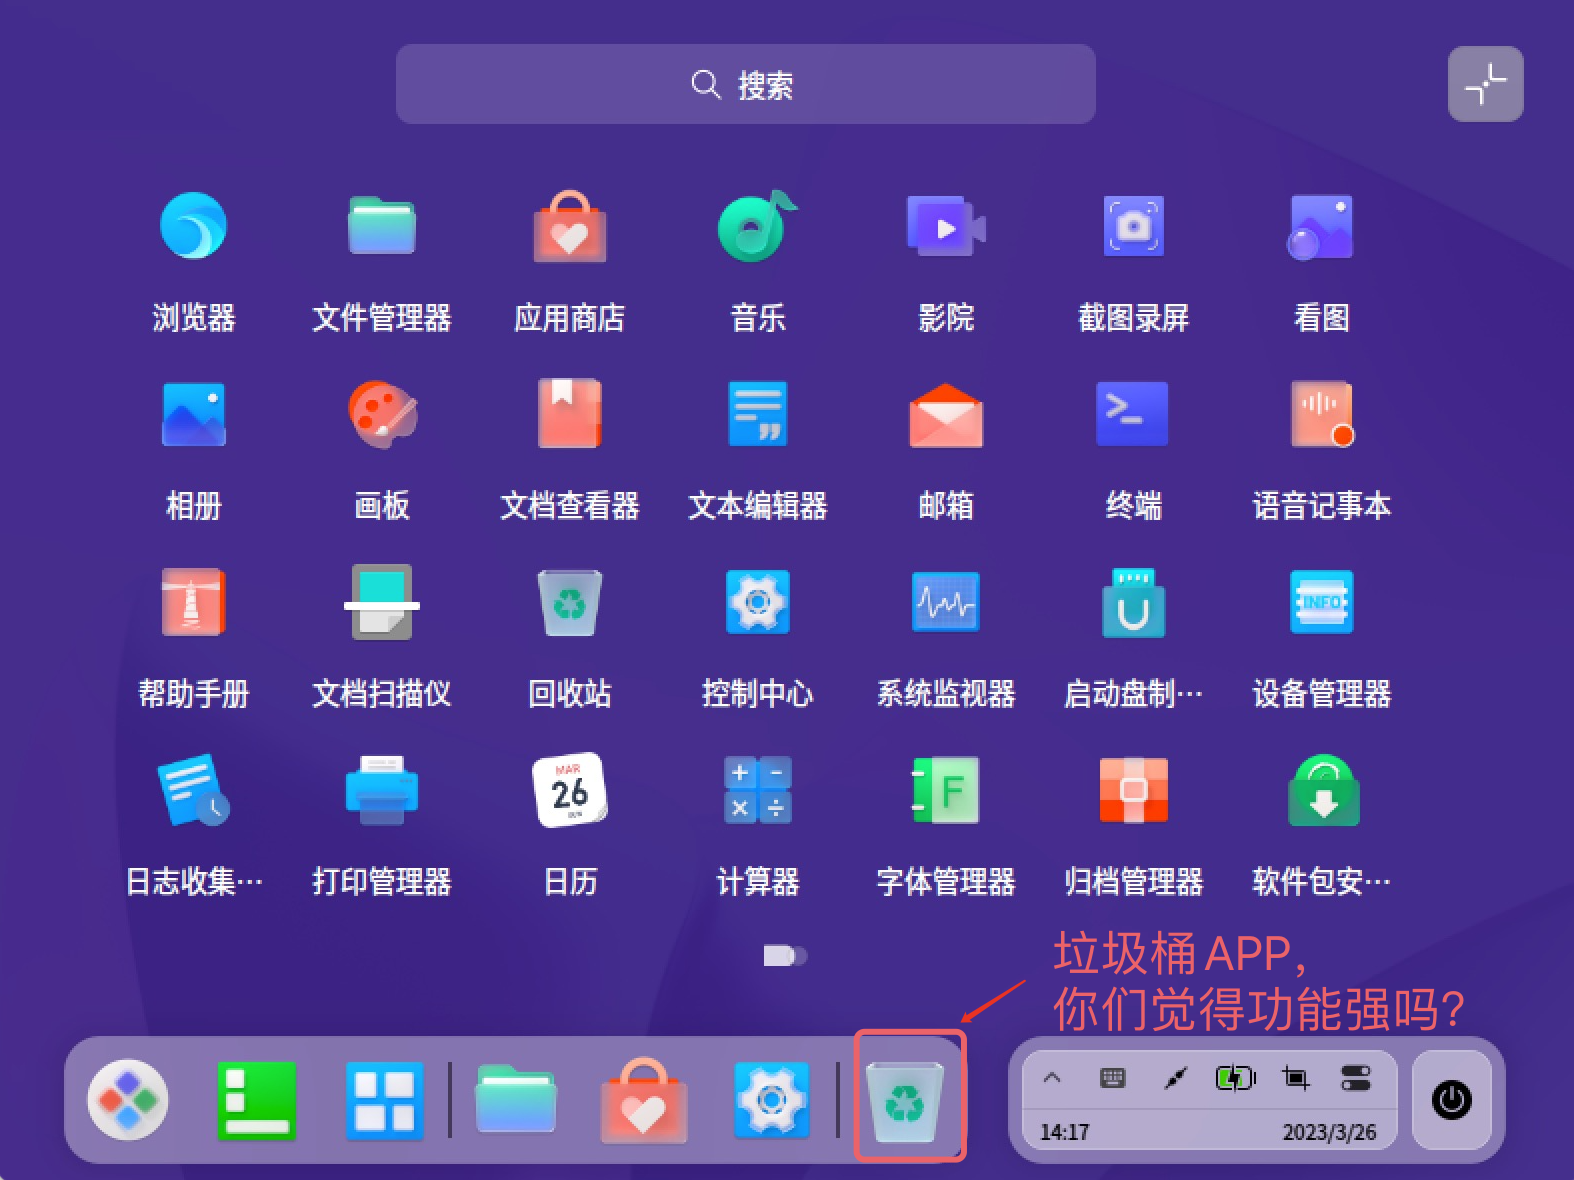Open the settings gear icon in the dock

click(x=771, y=1100)
